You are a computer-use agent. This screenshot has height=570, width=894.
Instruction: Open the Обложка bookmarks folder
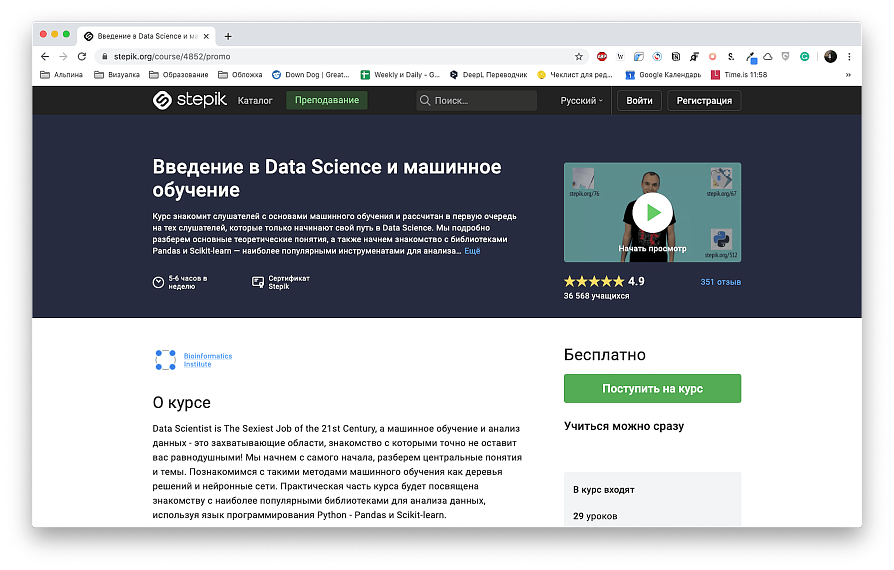coord(240,75)
